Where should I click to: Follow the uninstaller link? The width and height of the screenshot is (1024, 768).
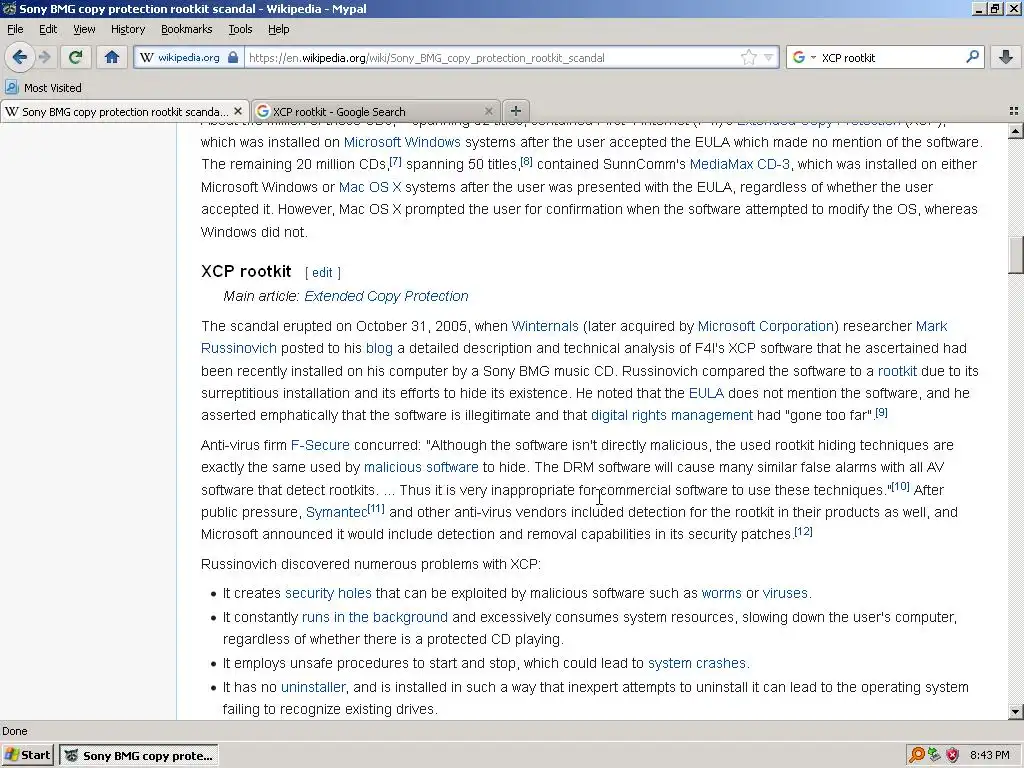[313, 687]
